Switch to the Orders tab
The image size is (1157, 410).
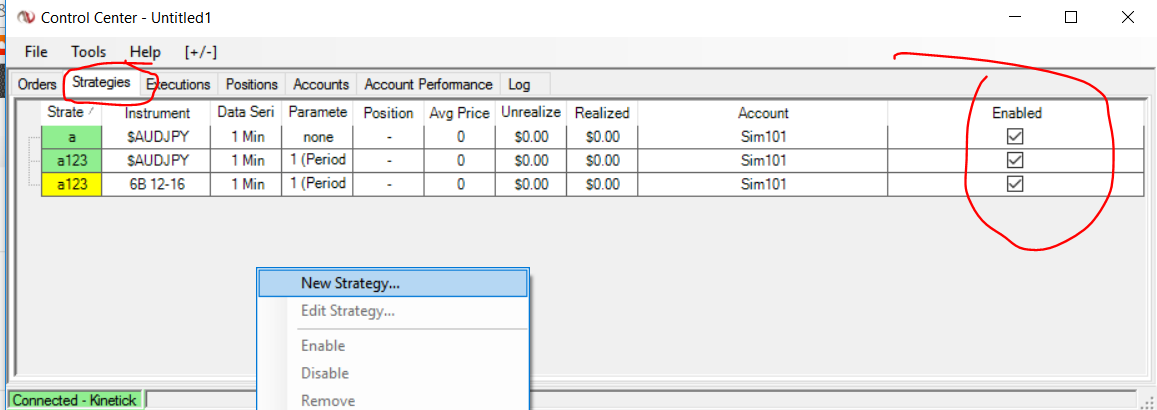37,85
